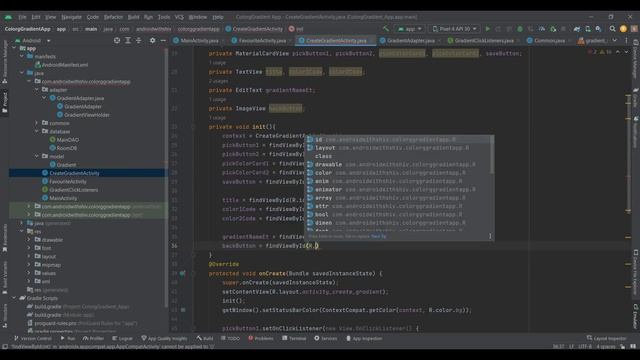Open the Device Manager phone icon in toolbar
640x360 pixels.
point(588,29)
